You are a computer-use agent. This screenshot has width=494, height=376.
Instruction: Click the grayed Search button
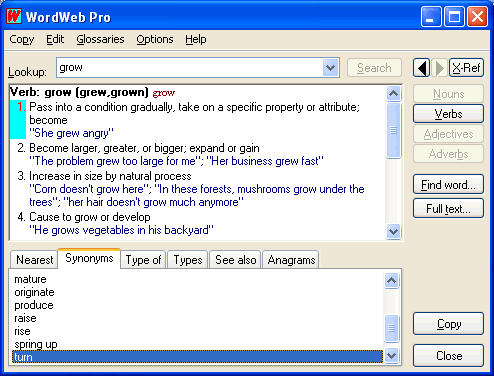(x=374, y=68)
